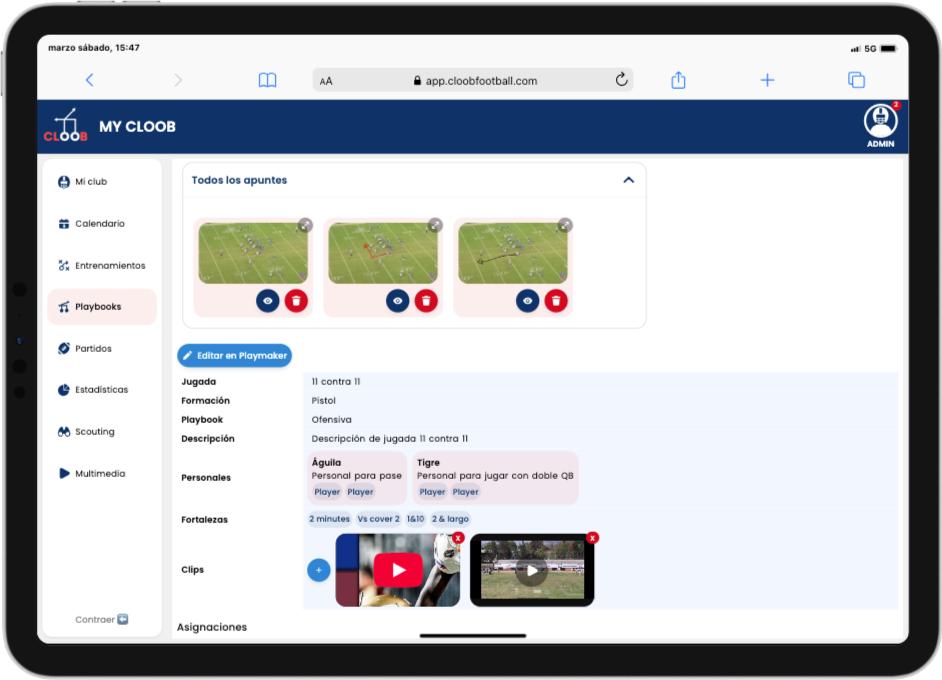Collapse the Todos los apuntes panel
Image resolution: width=942 pixels, height=680 pixels.
tap(628, 180)
